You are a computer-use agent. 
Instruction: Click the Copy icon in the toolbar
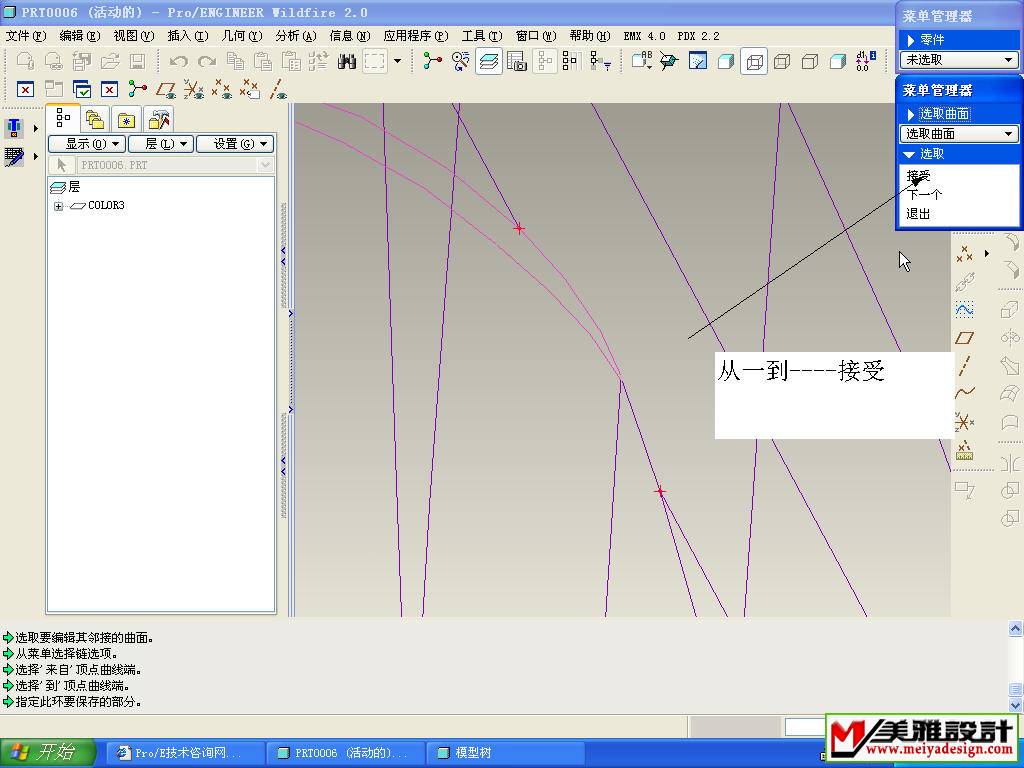(235, 61)
